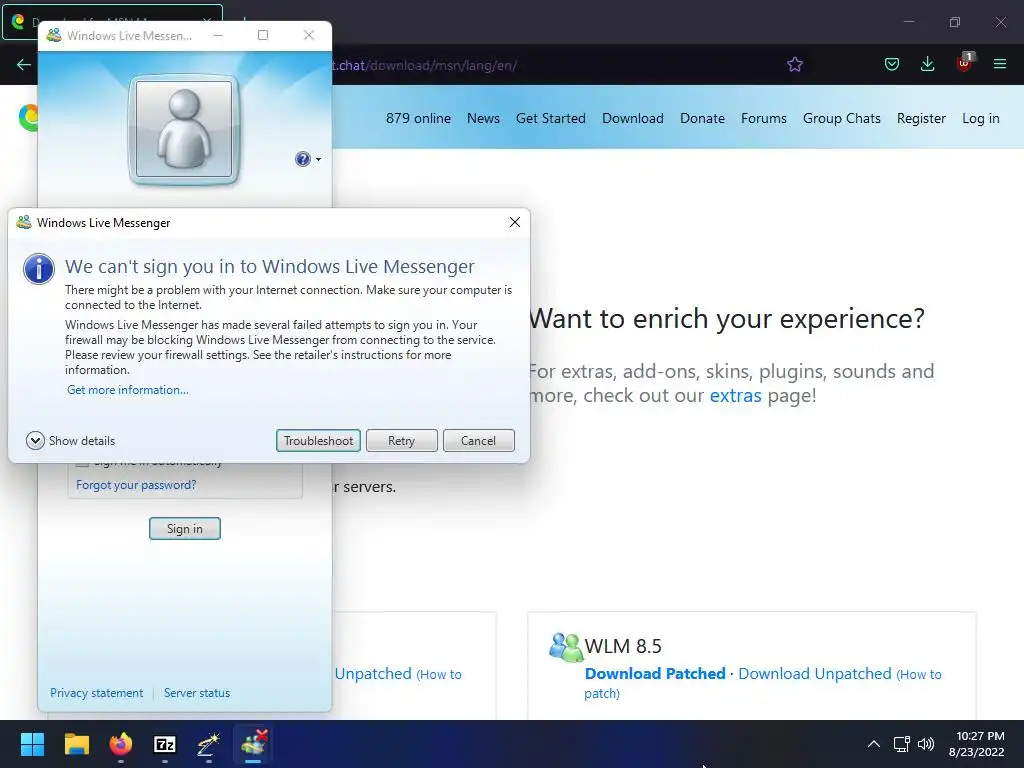Open the wand app in taskbar
Screen dimensions: 1024x768
[x=208, y=744]
